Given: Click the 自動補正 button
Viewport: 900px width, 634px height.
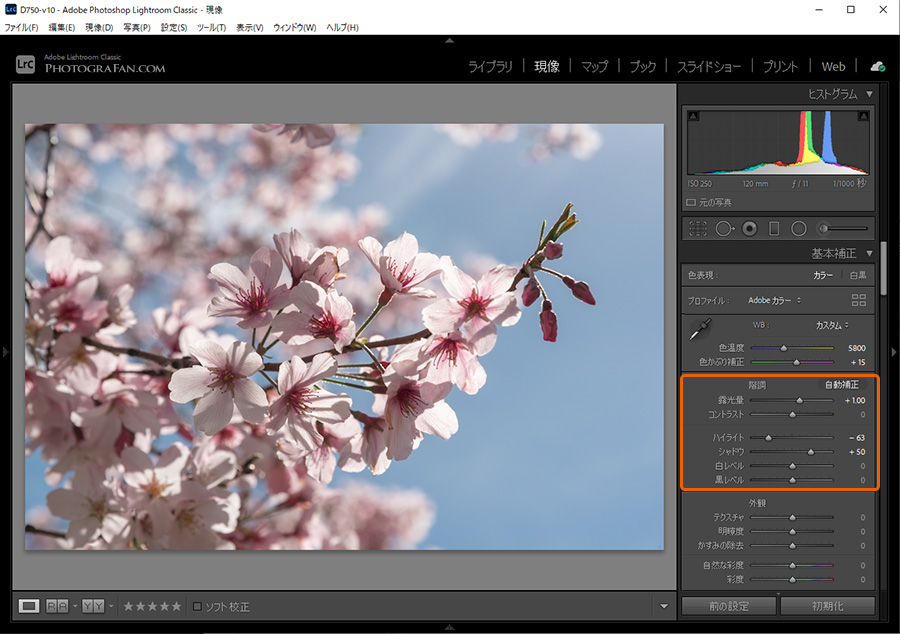Looking at the screenshot, I should [x=841, y=385].
